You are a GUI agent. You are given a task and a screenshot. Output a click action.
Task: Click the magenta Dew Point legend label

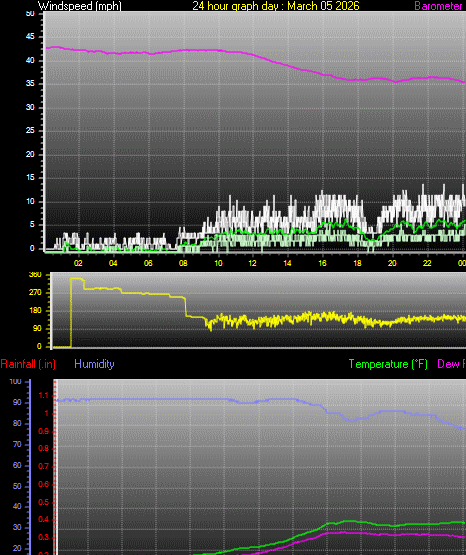pos(451,364)
